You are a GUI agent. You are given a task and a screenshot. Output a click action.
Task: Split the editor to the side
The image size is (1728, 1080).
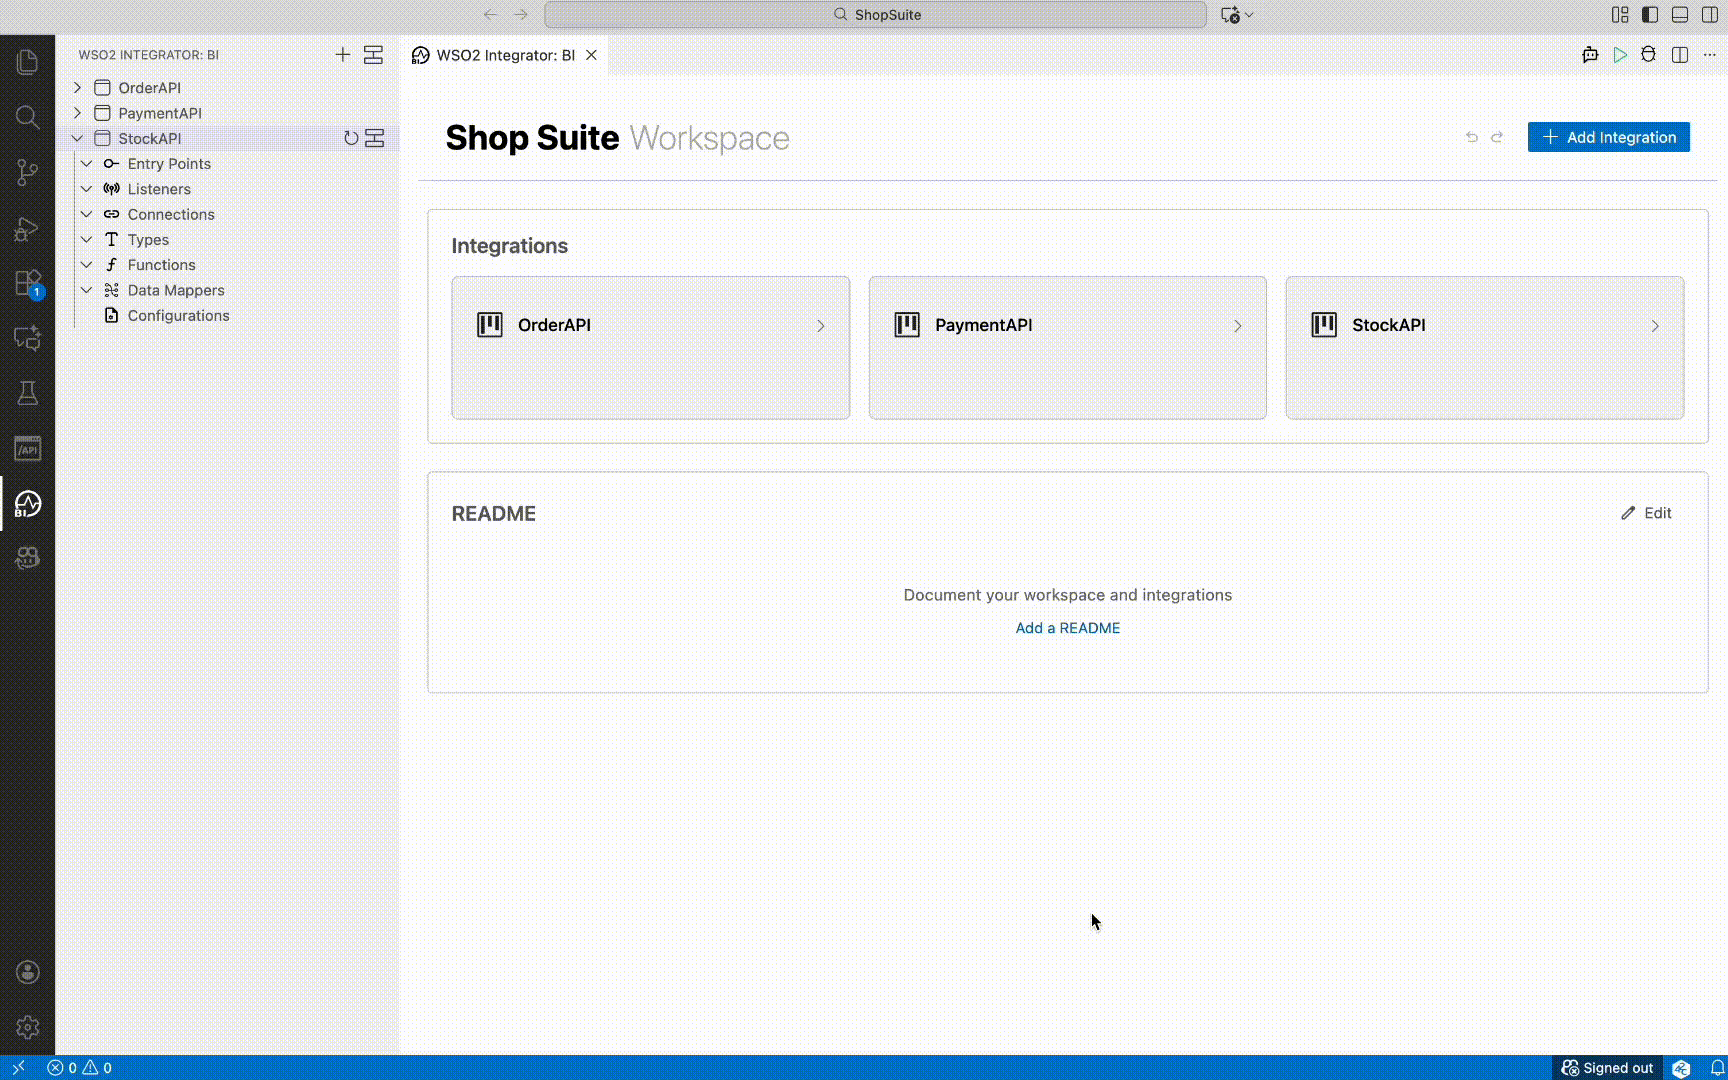(x=1680, y=55)
